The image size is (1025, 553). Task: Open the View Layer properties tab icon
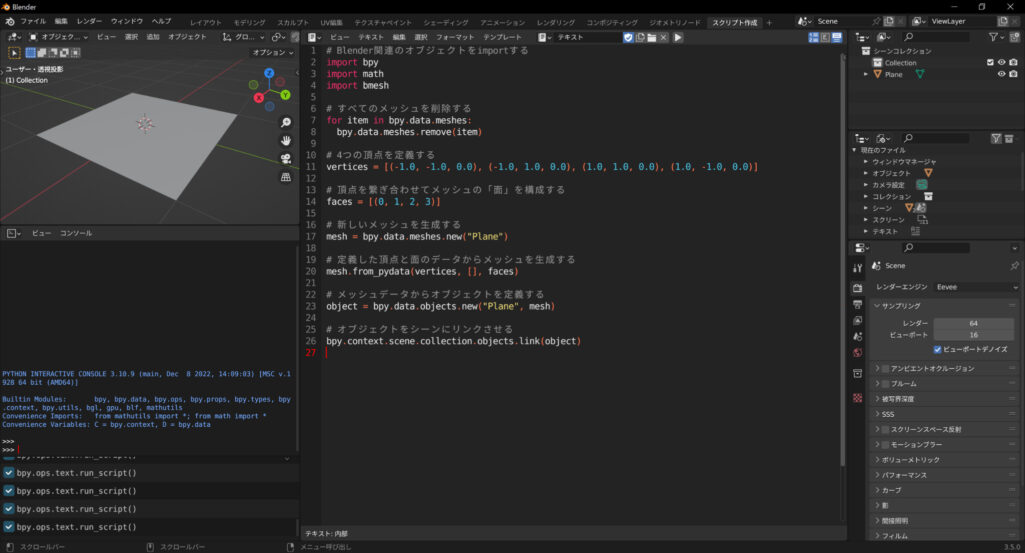[x=858, y=320]
